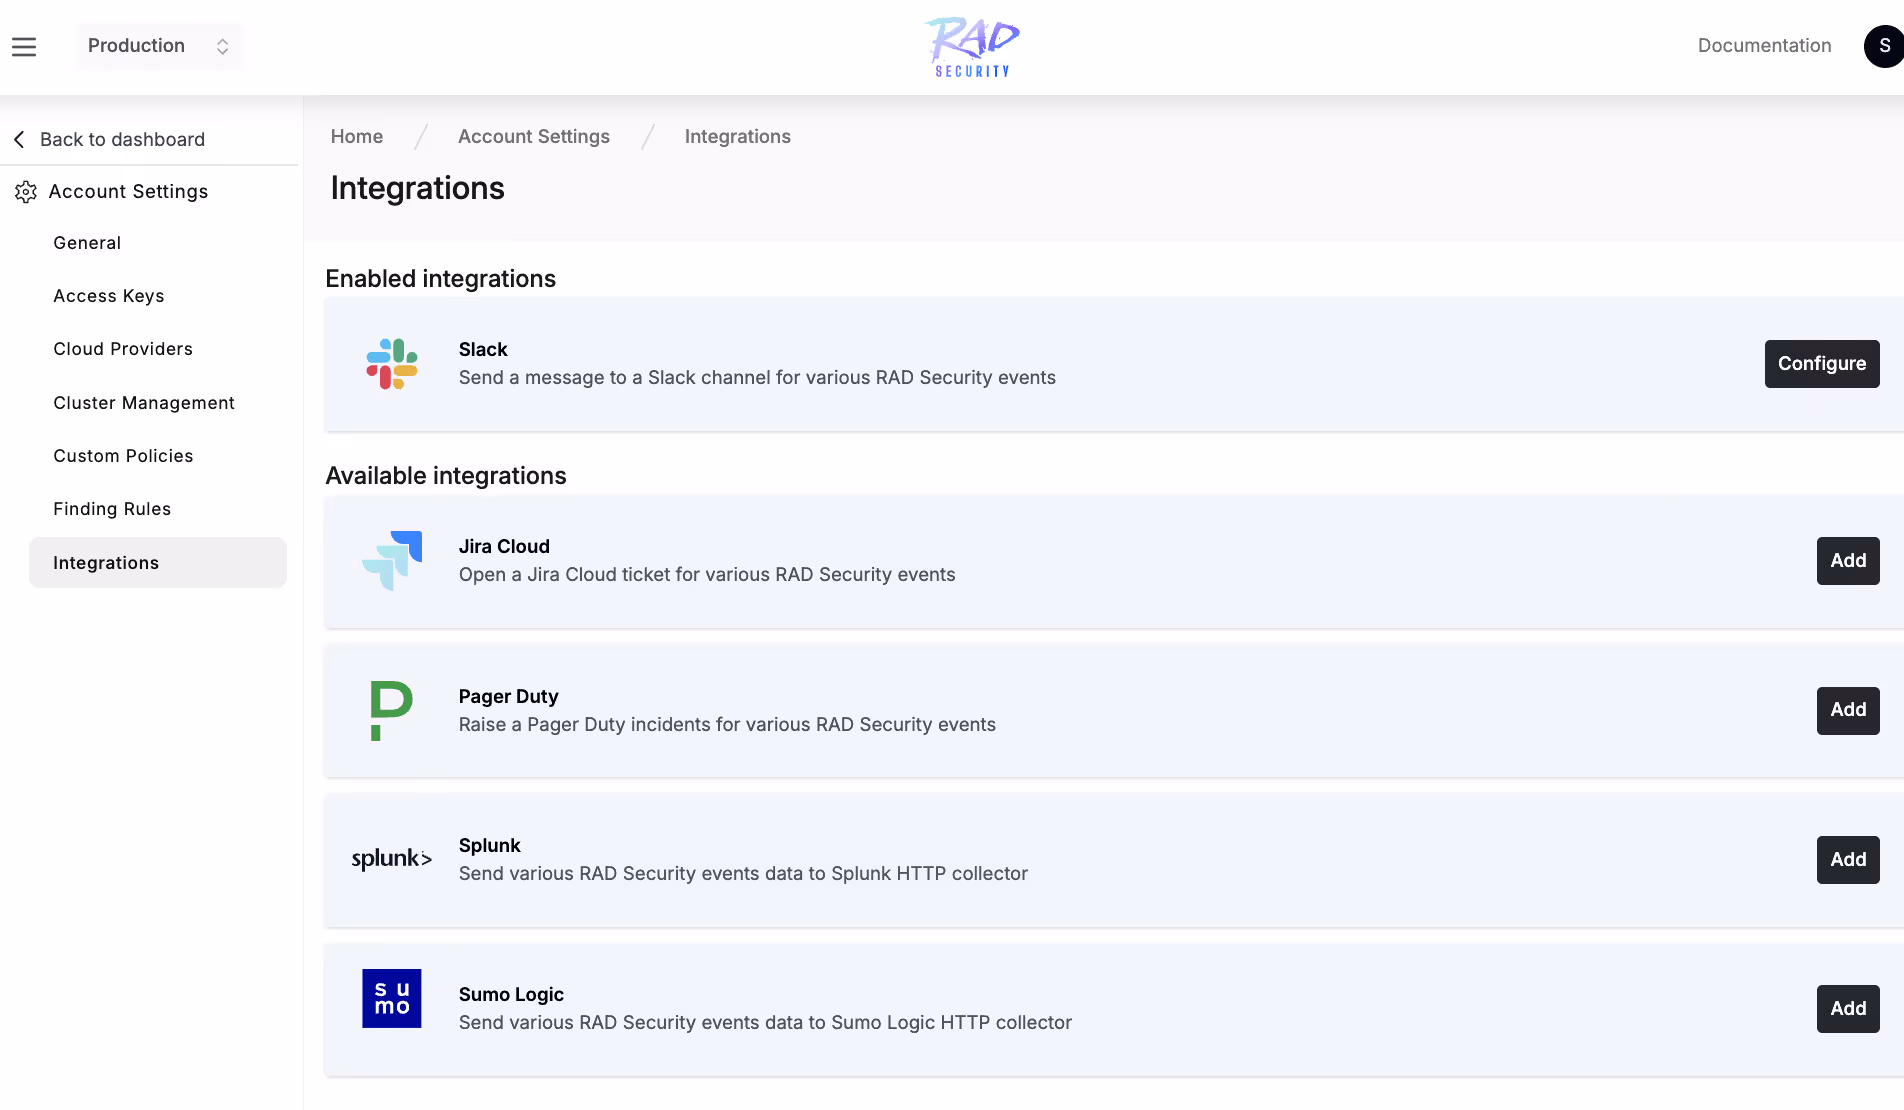This screenshot has width=1904, height=1110.
Task: Click Integrations in the breadcrumb
Action: pyautogui.click(x=738, y=136)
